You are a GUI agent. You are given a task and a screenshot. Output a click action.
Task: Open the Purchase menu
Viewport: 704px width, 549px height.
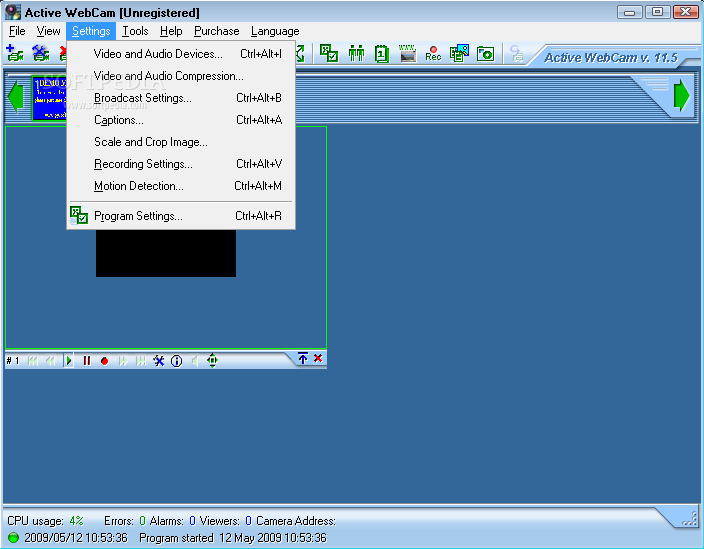click(216, 31)
